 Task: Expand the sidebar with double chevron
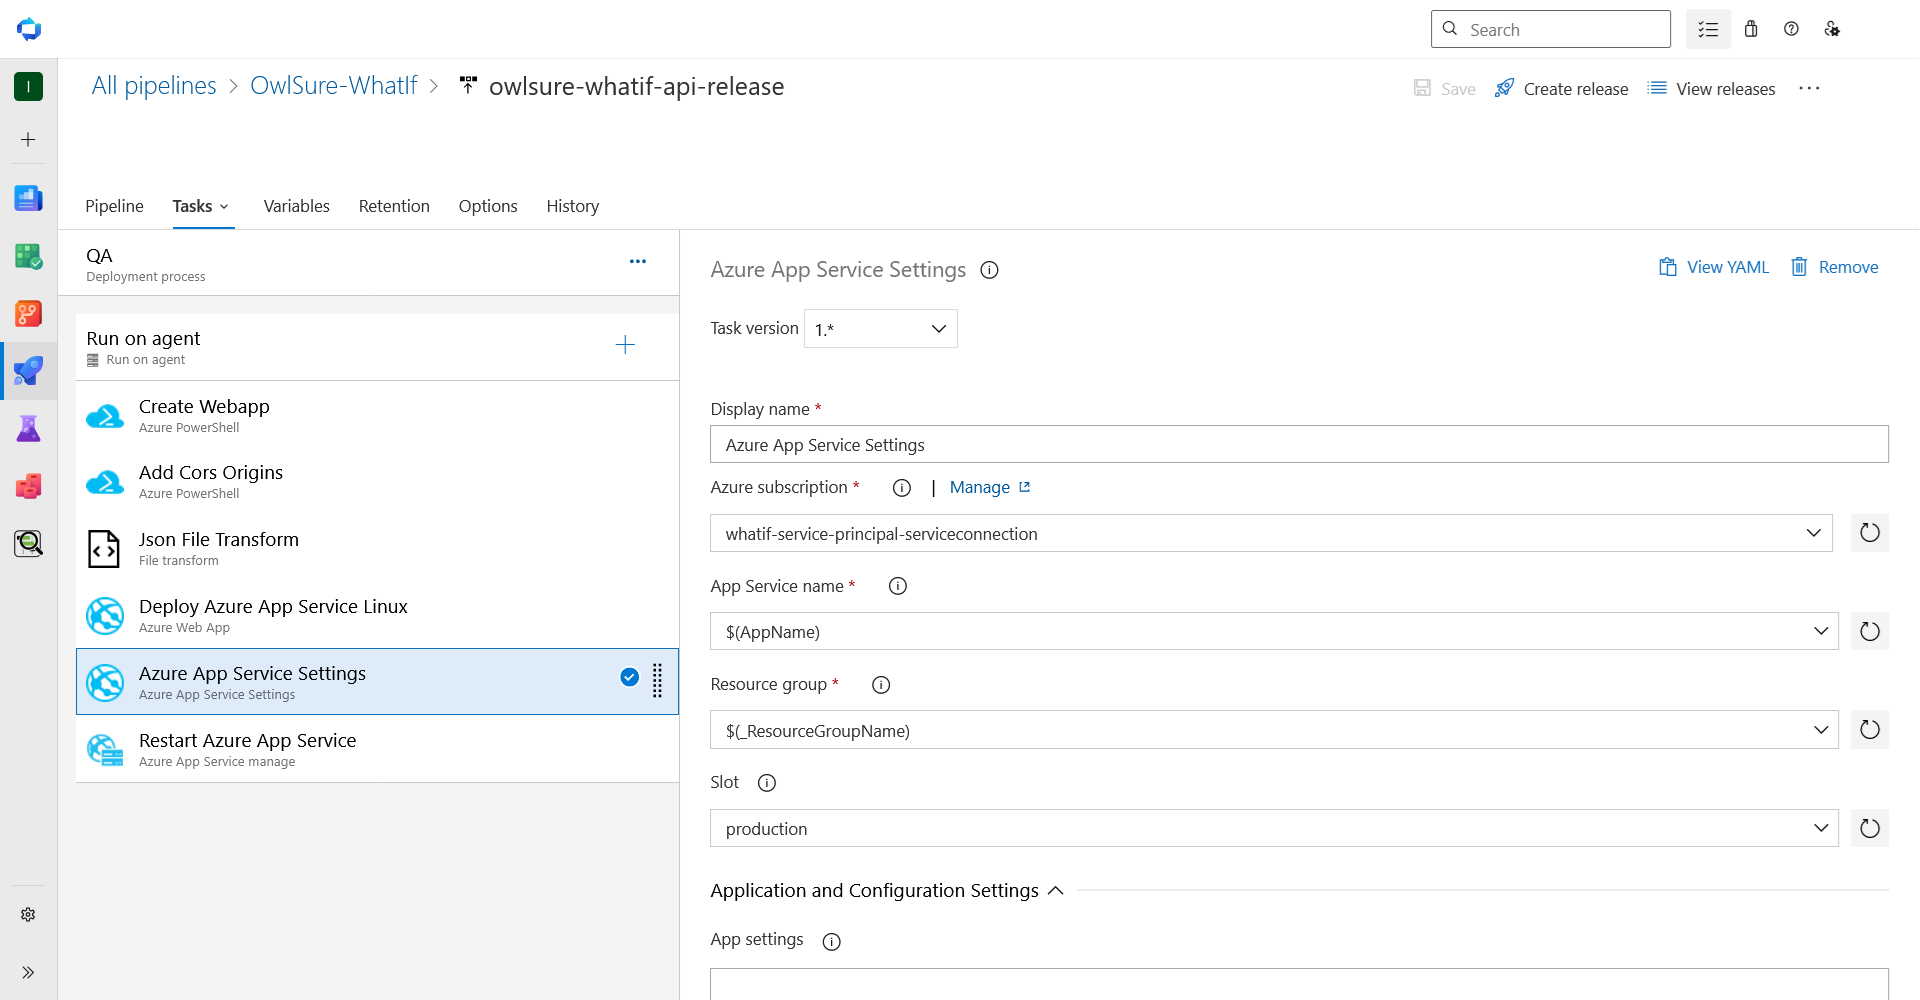[28, 972]
